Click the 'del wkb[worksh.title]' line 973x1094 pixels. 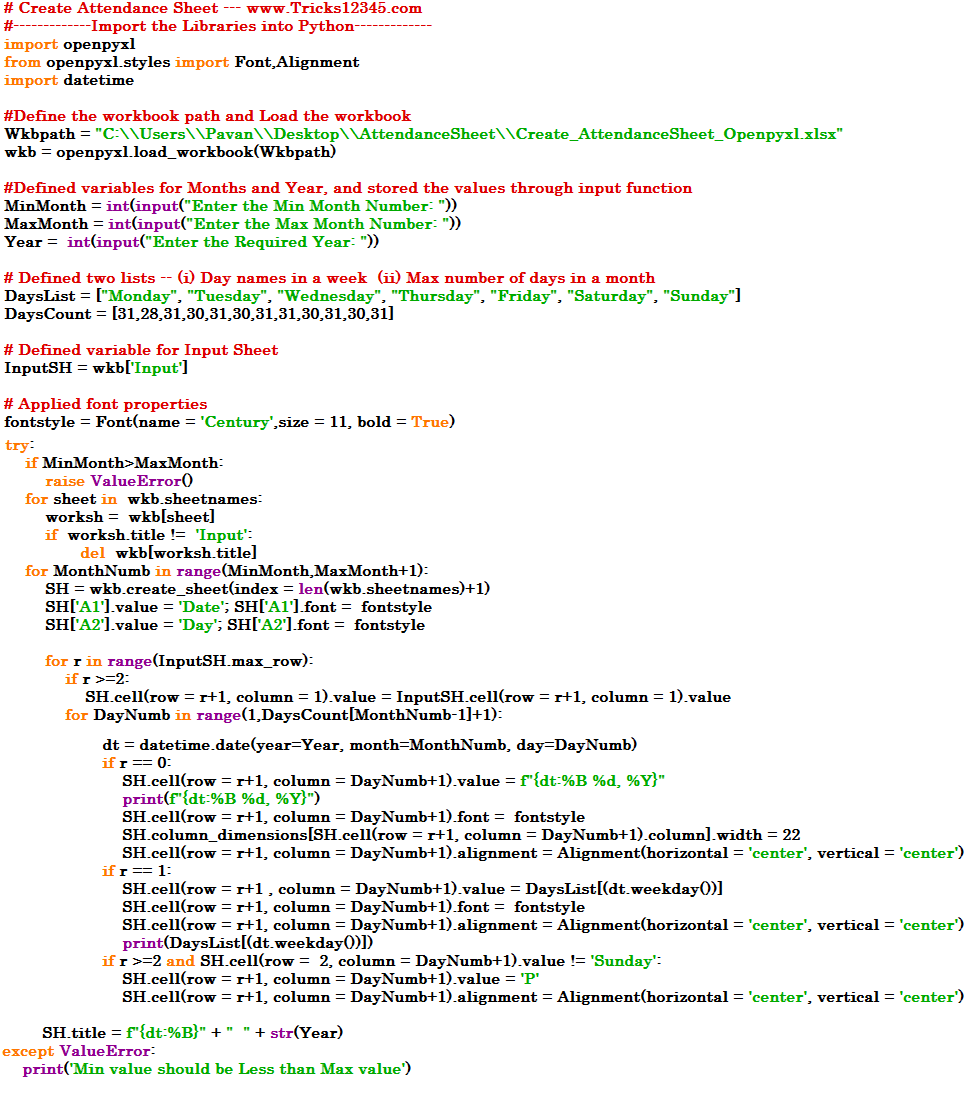168,553
